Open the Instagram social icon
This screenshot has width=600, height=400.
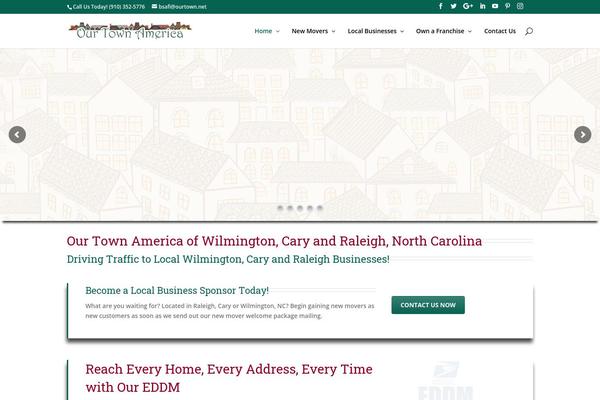pyautogui.click(x=520, y=6)
